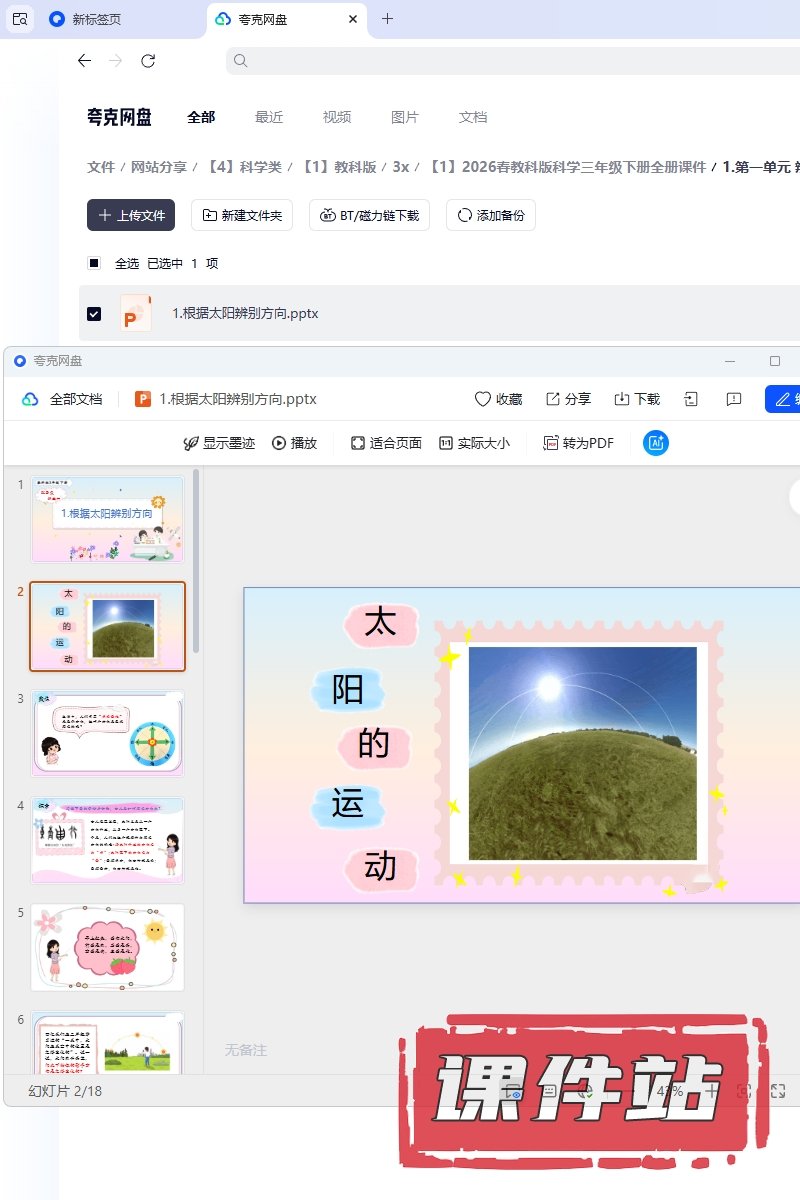Select slide 3 thumbnail
Viewport: 800px width, 1200px height.
(x=107, y=733)
